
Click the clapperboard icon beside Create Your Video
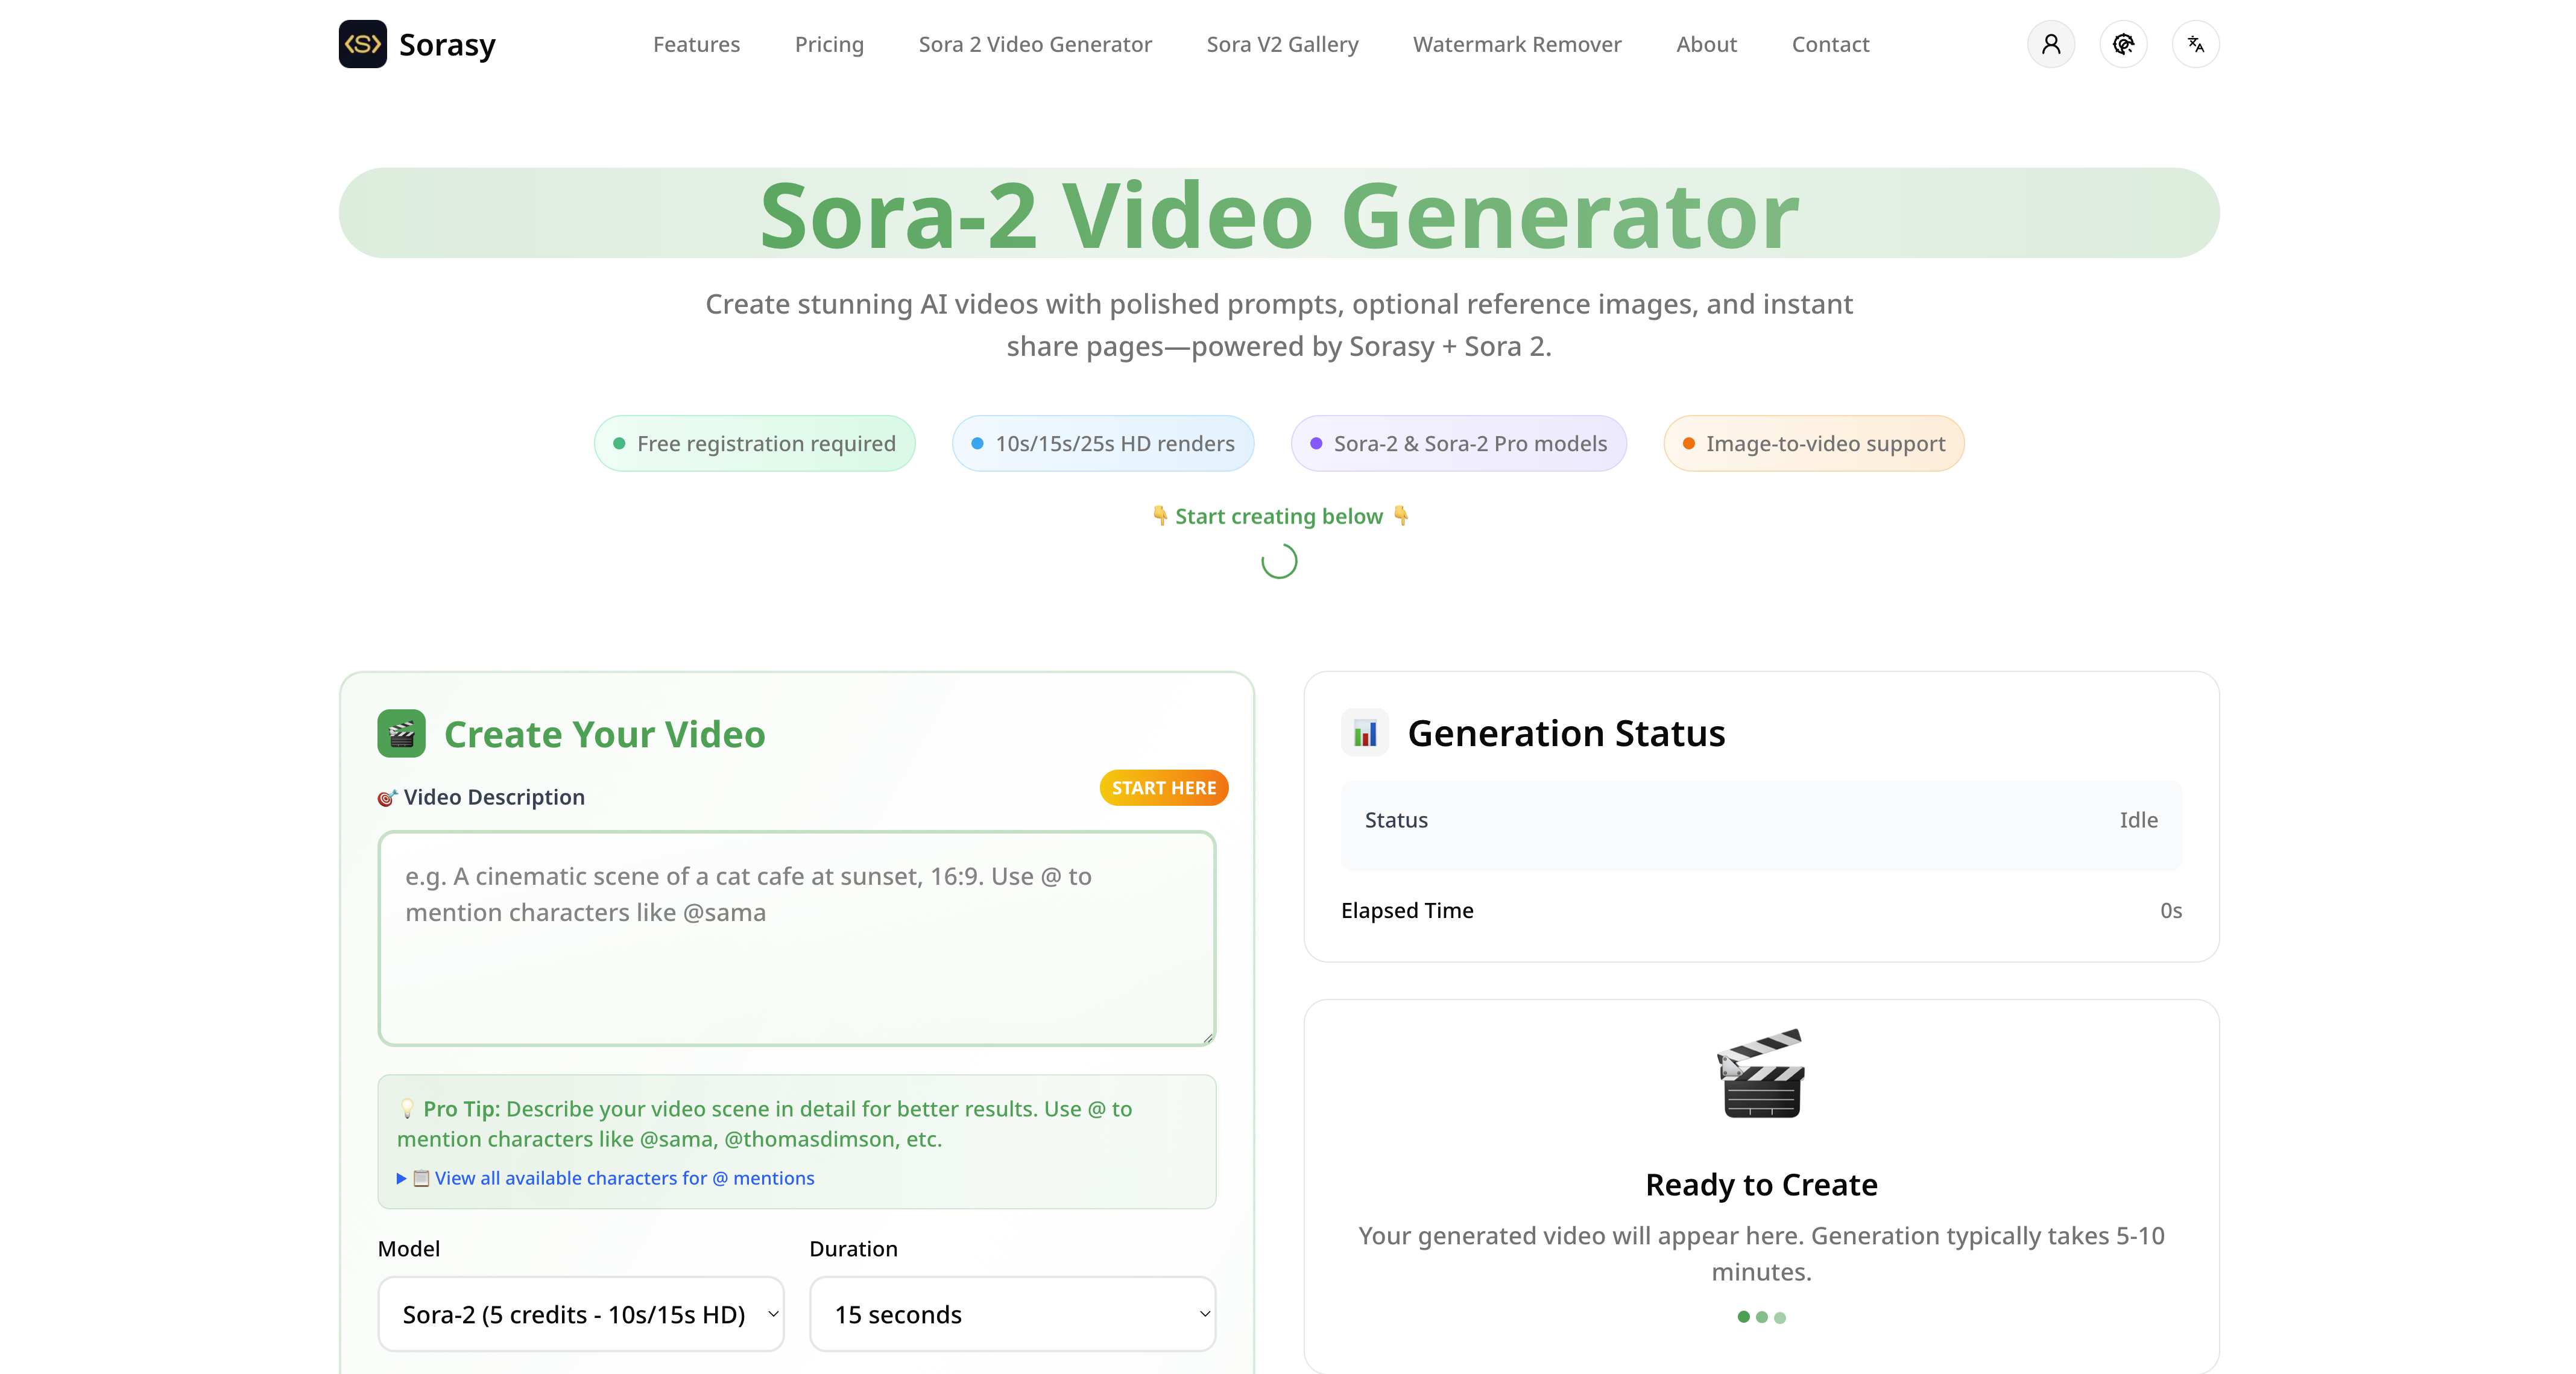[401, 734]
